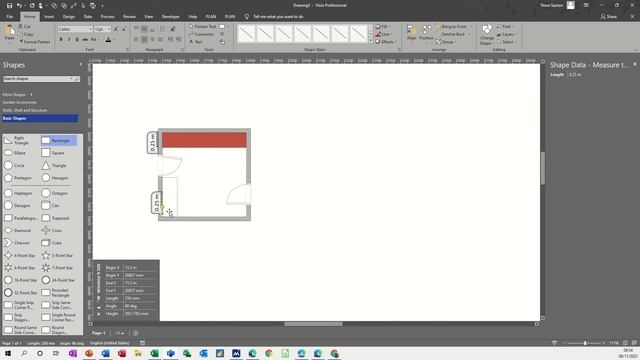
Task: Apply italic formatting
Action: [x=69, y=40]
